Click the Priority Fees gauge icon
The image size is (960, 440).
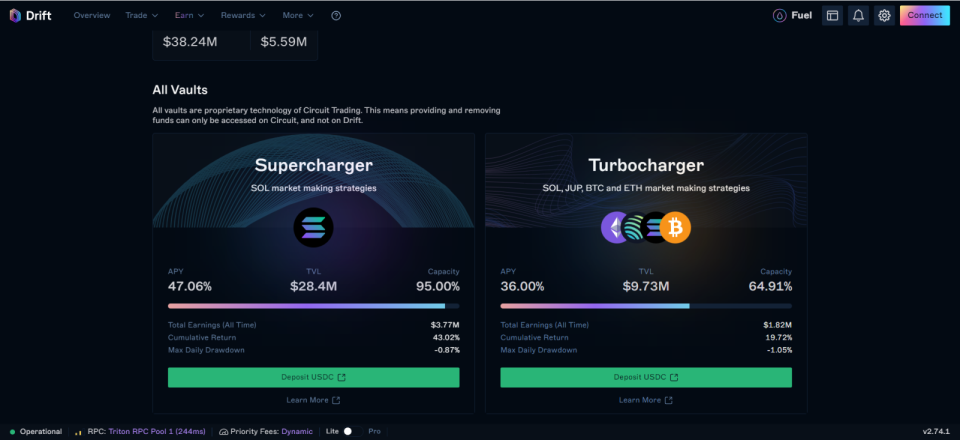223,431
